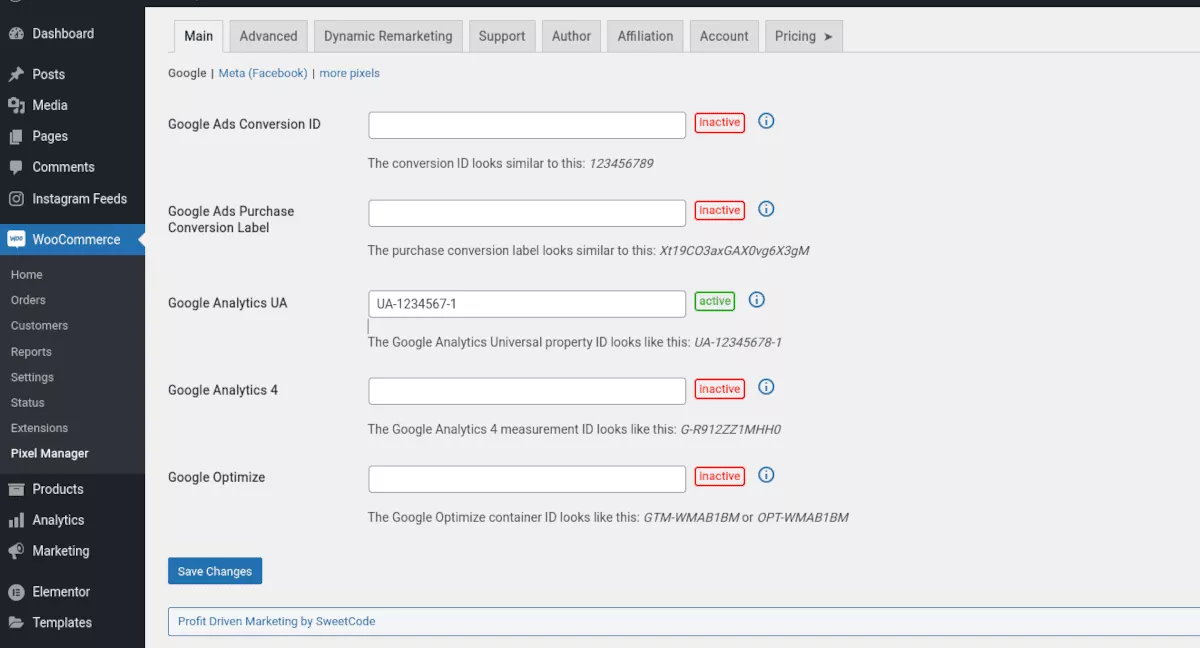Open Elementor menu label

61,592
